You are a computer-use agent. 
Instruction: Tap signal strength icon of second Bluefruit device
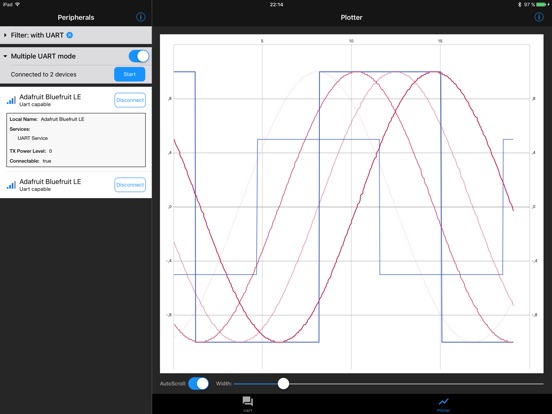click(11, 185)
